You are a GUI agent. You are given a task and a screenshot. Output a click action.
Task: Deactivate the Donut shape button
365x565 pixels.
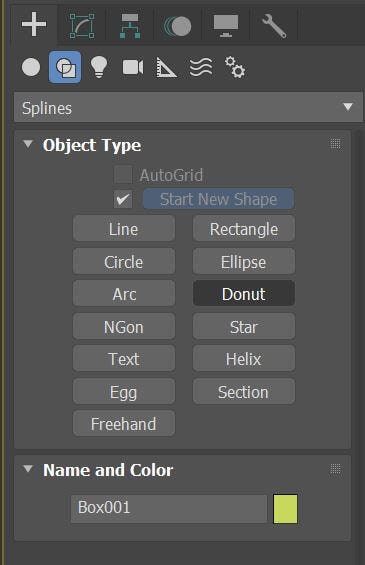pos(244,294)
